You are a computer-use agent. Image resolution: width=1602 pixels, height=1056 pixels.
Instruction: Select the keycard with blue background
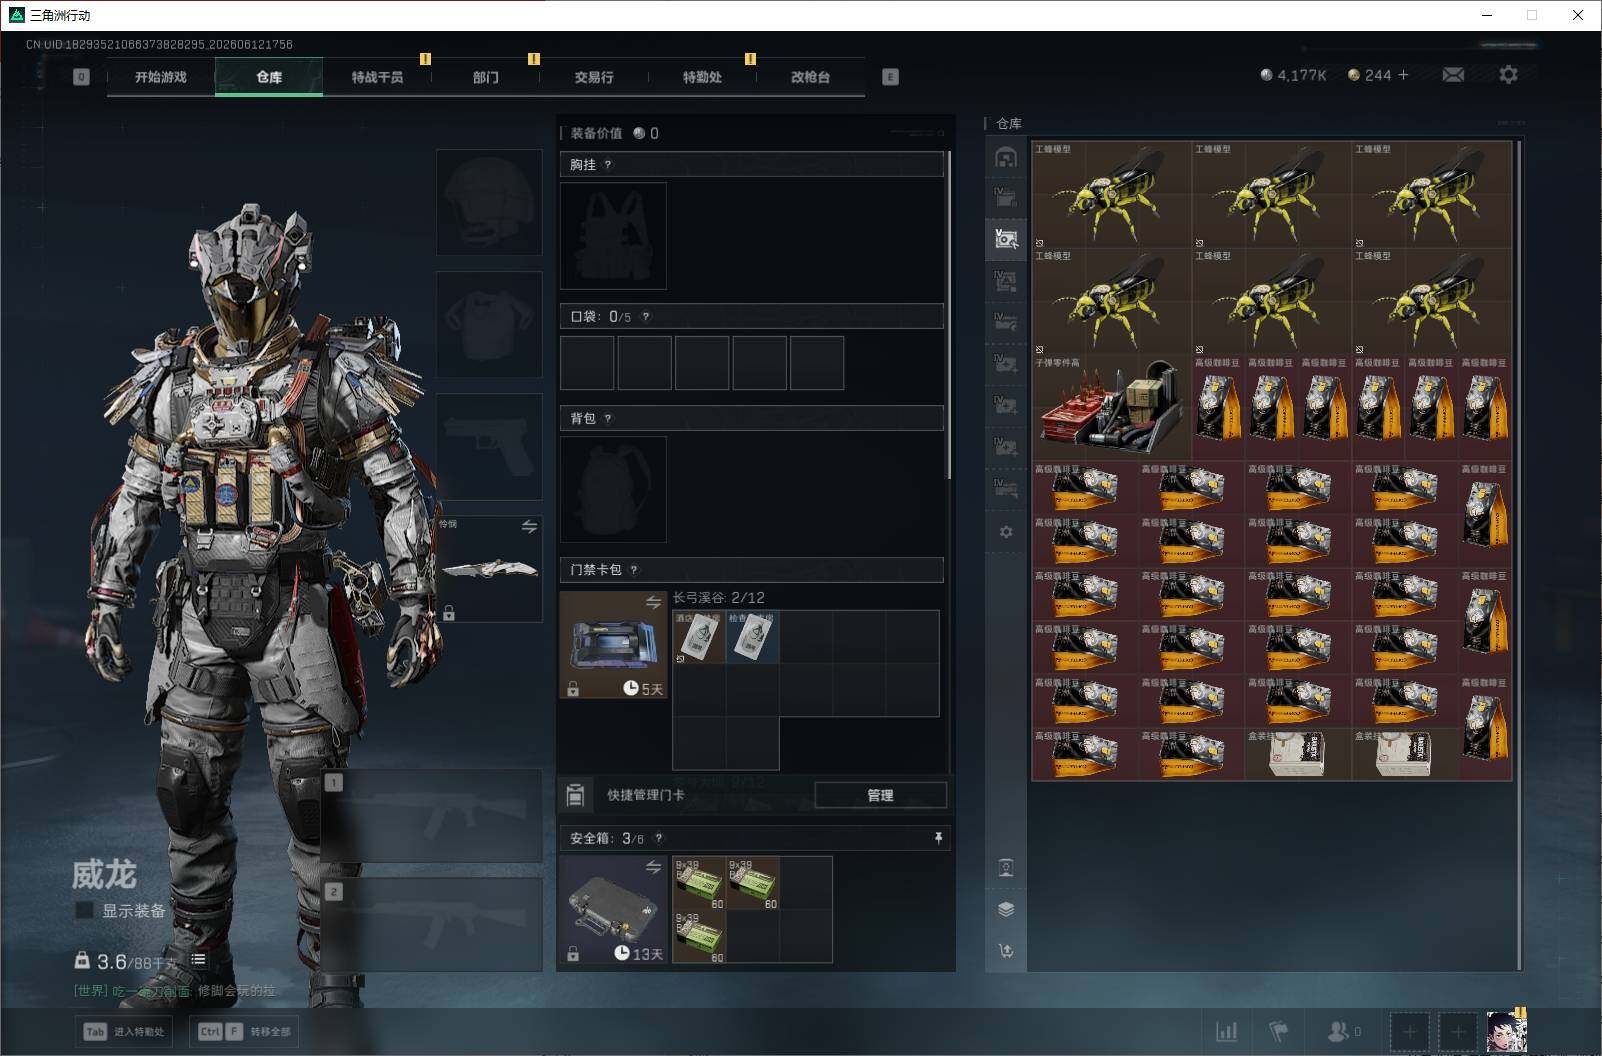coord(752,637)
